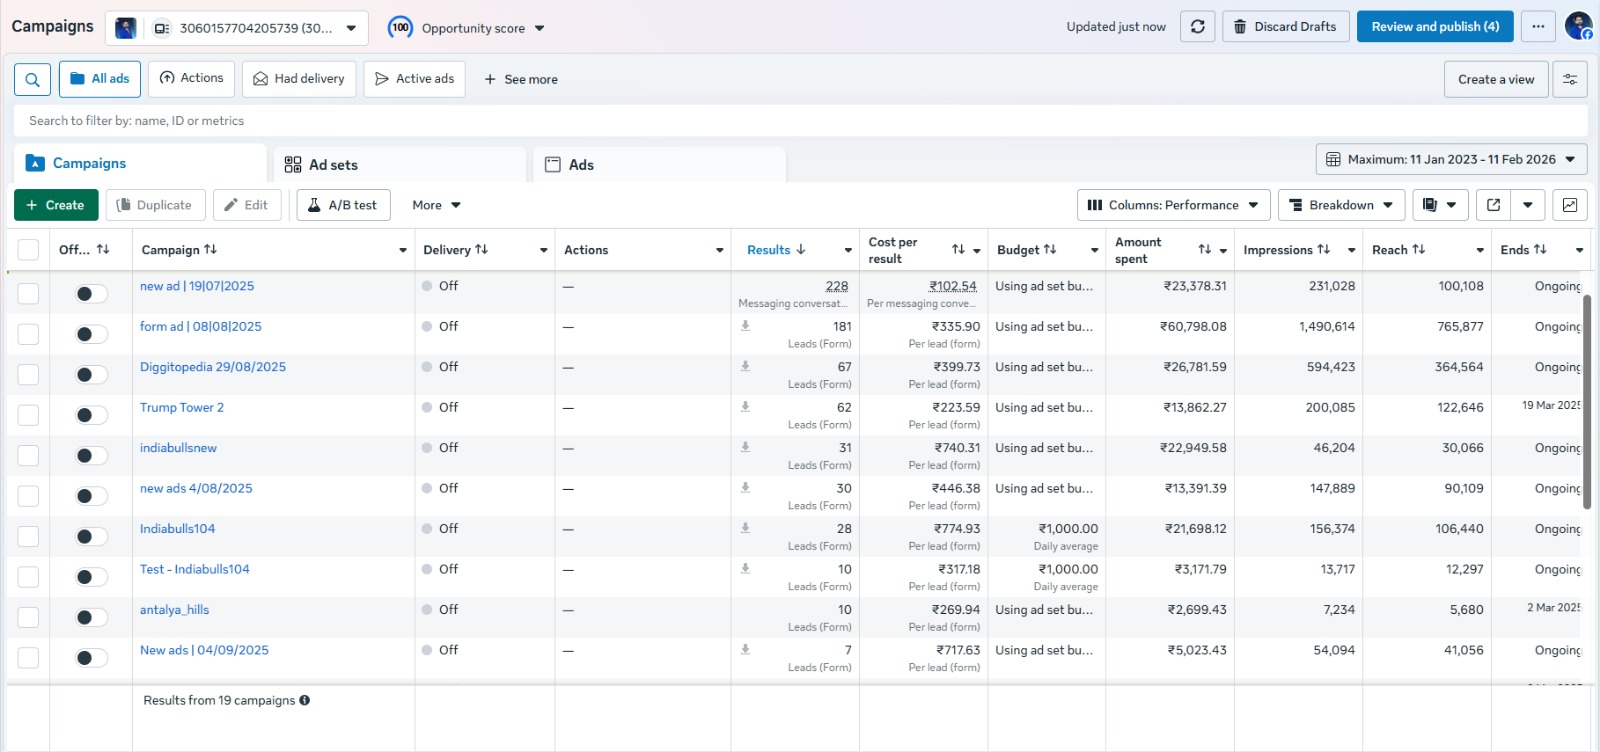The image size is (1600, 752).
Task: Refresh the campaign data
Action: click(1197, 27)
